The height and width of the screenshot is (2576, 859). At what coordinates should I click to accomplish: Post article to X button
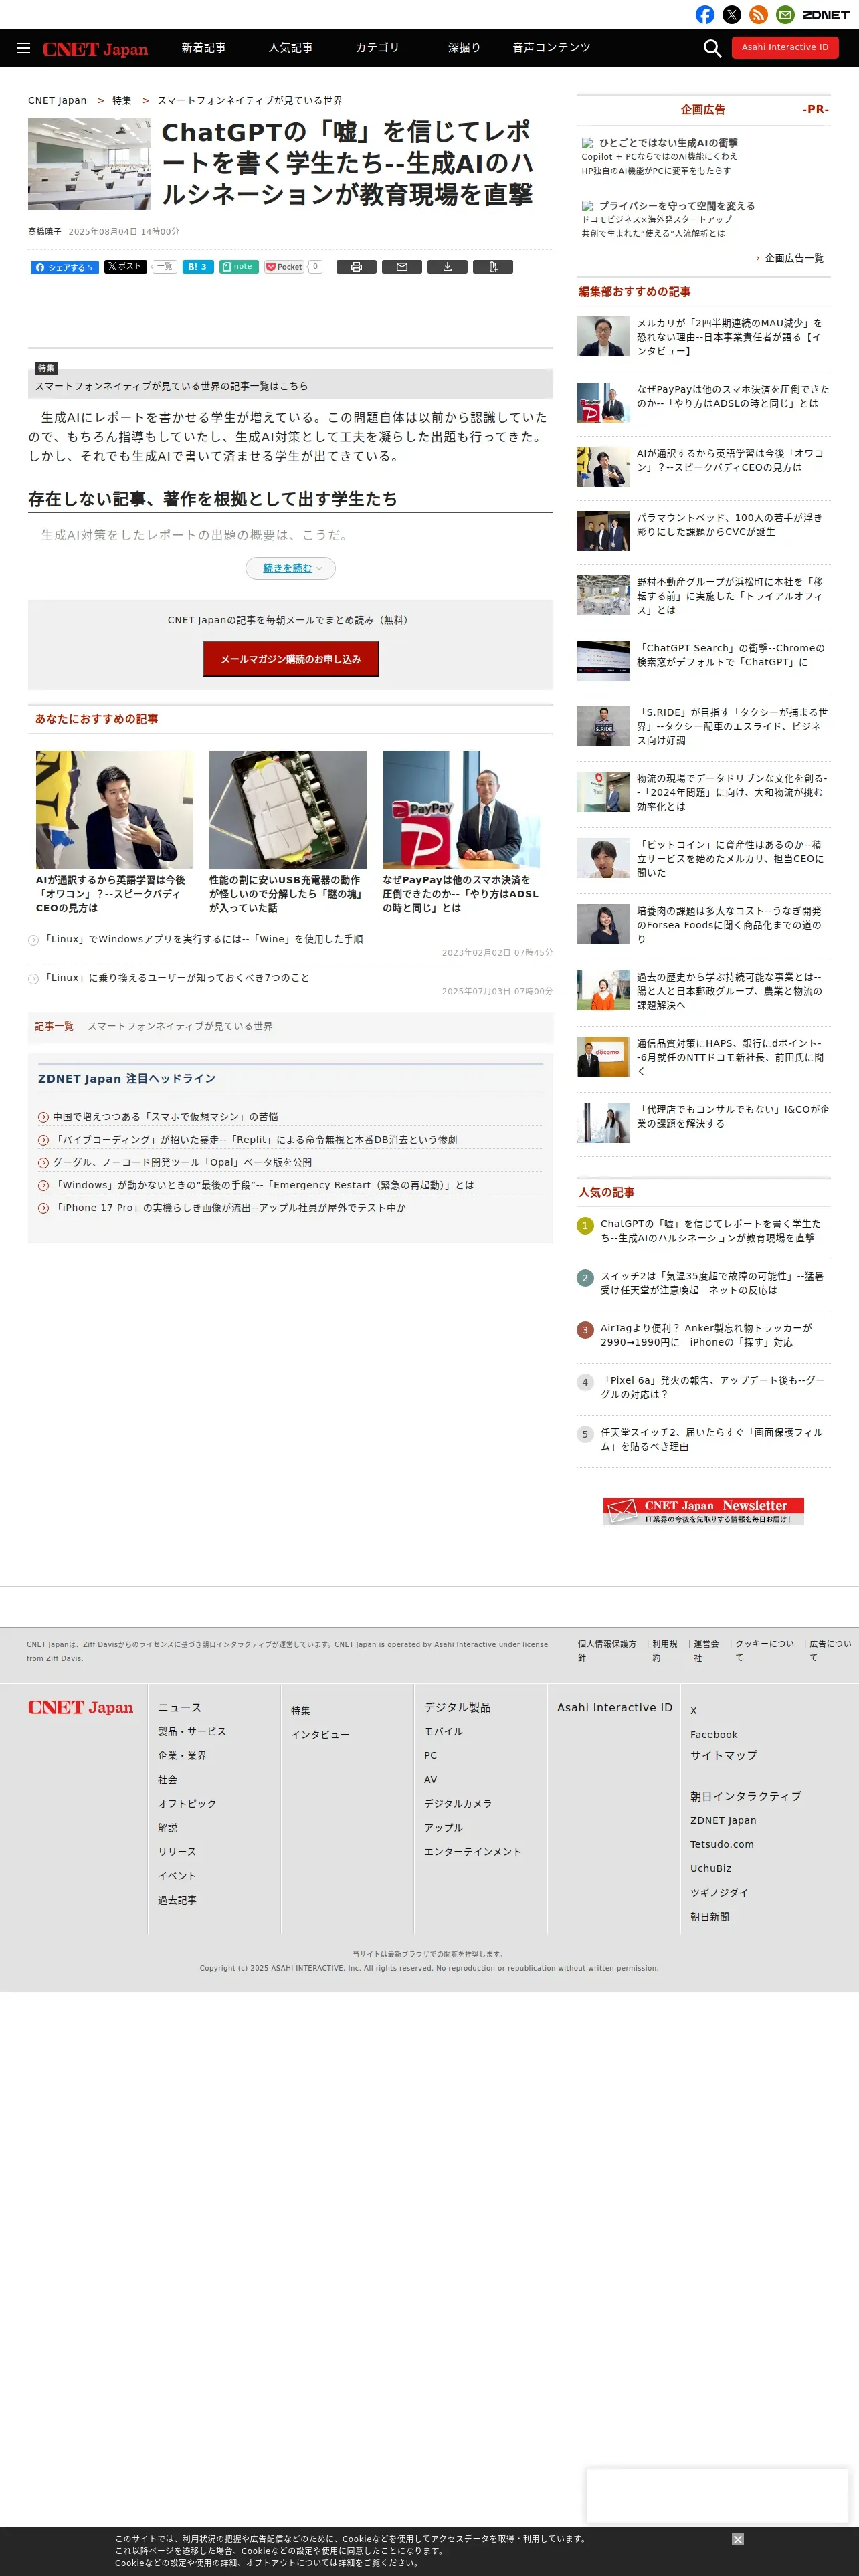click(126, 267)
